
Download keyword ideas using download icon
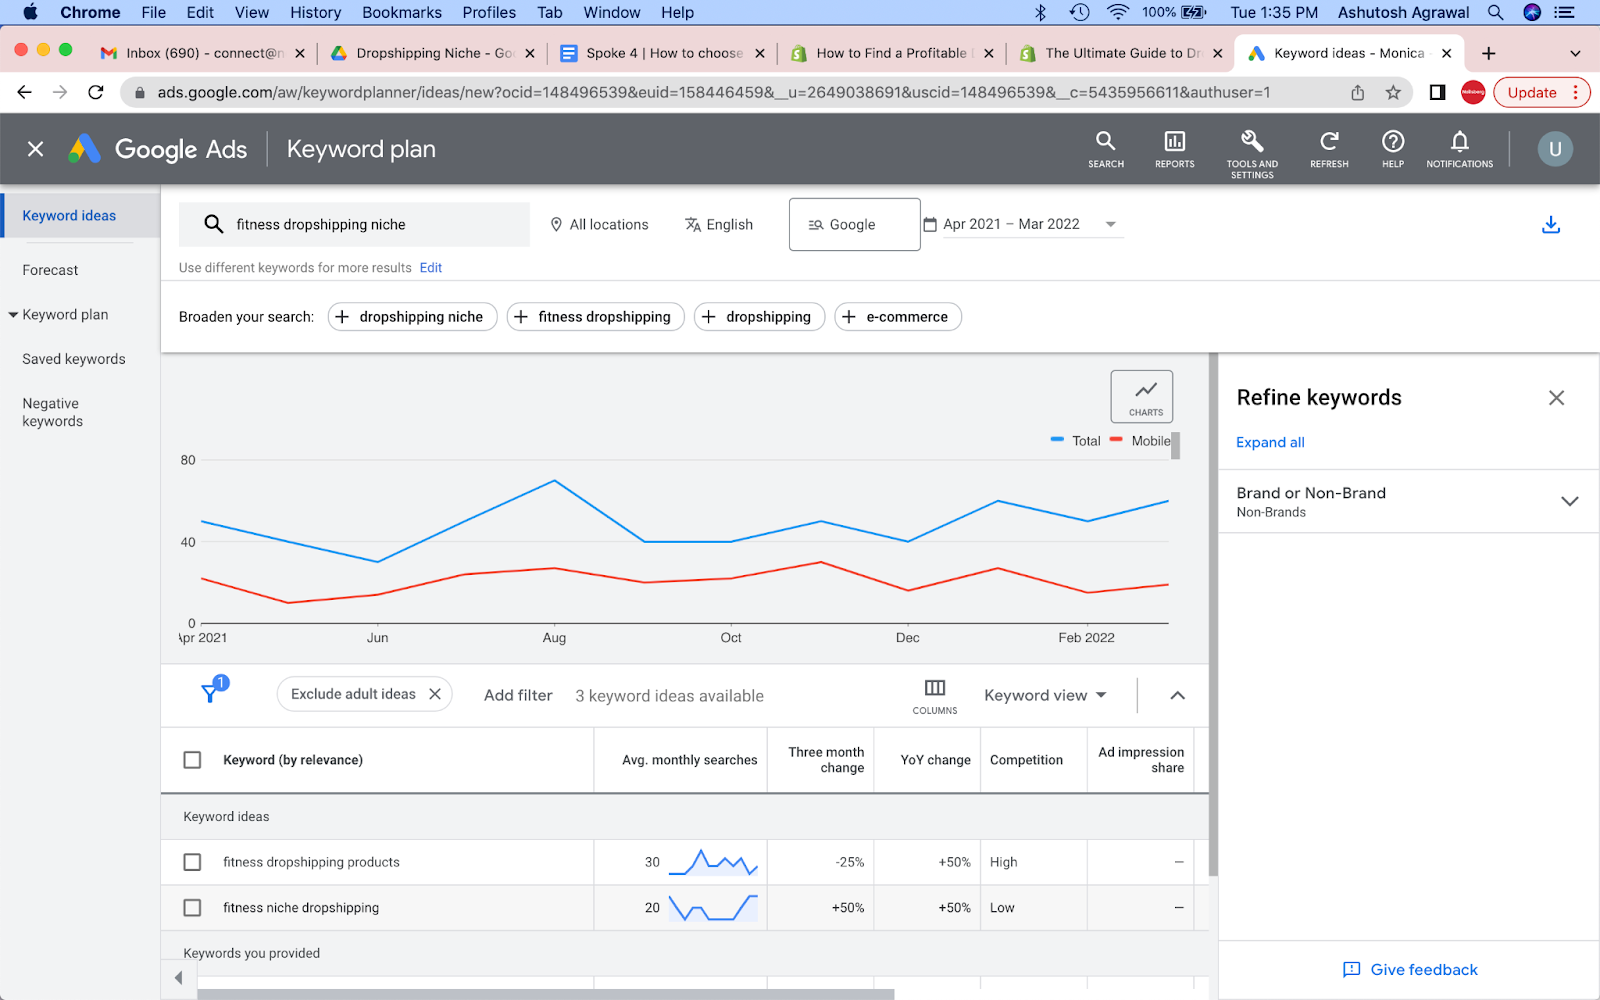(1550, 225)
